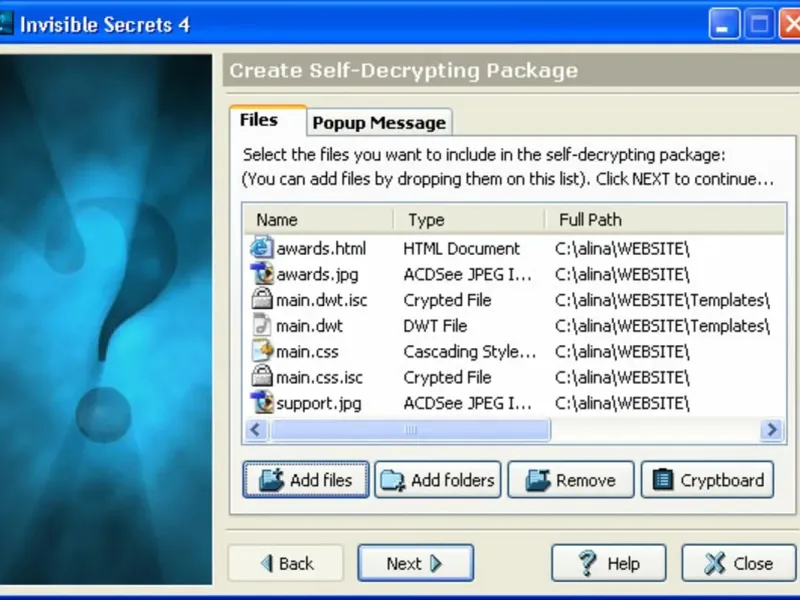
Task: Switch to the Popup Message tab
Action: [x=379, y=122]
